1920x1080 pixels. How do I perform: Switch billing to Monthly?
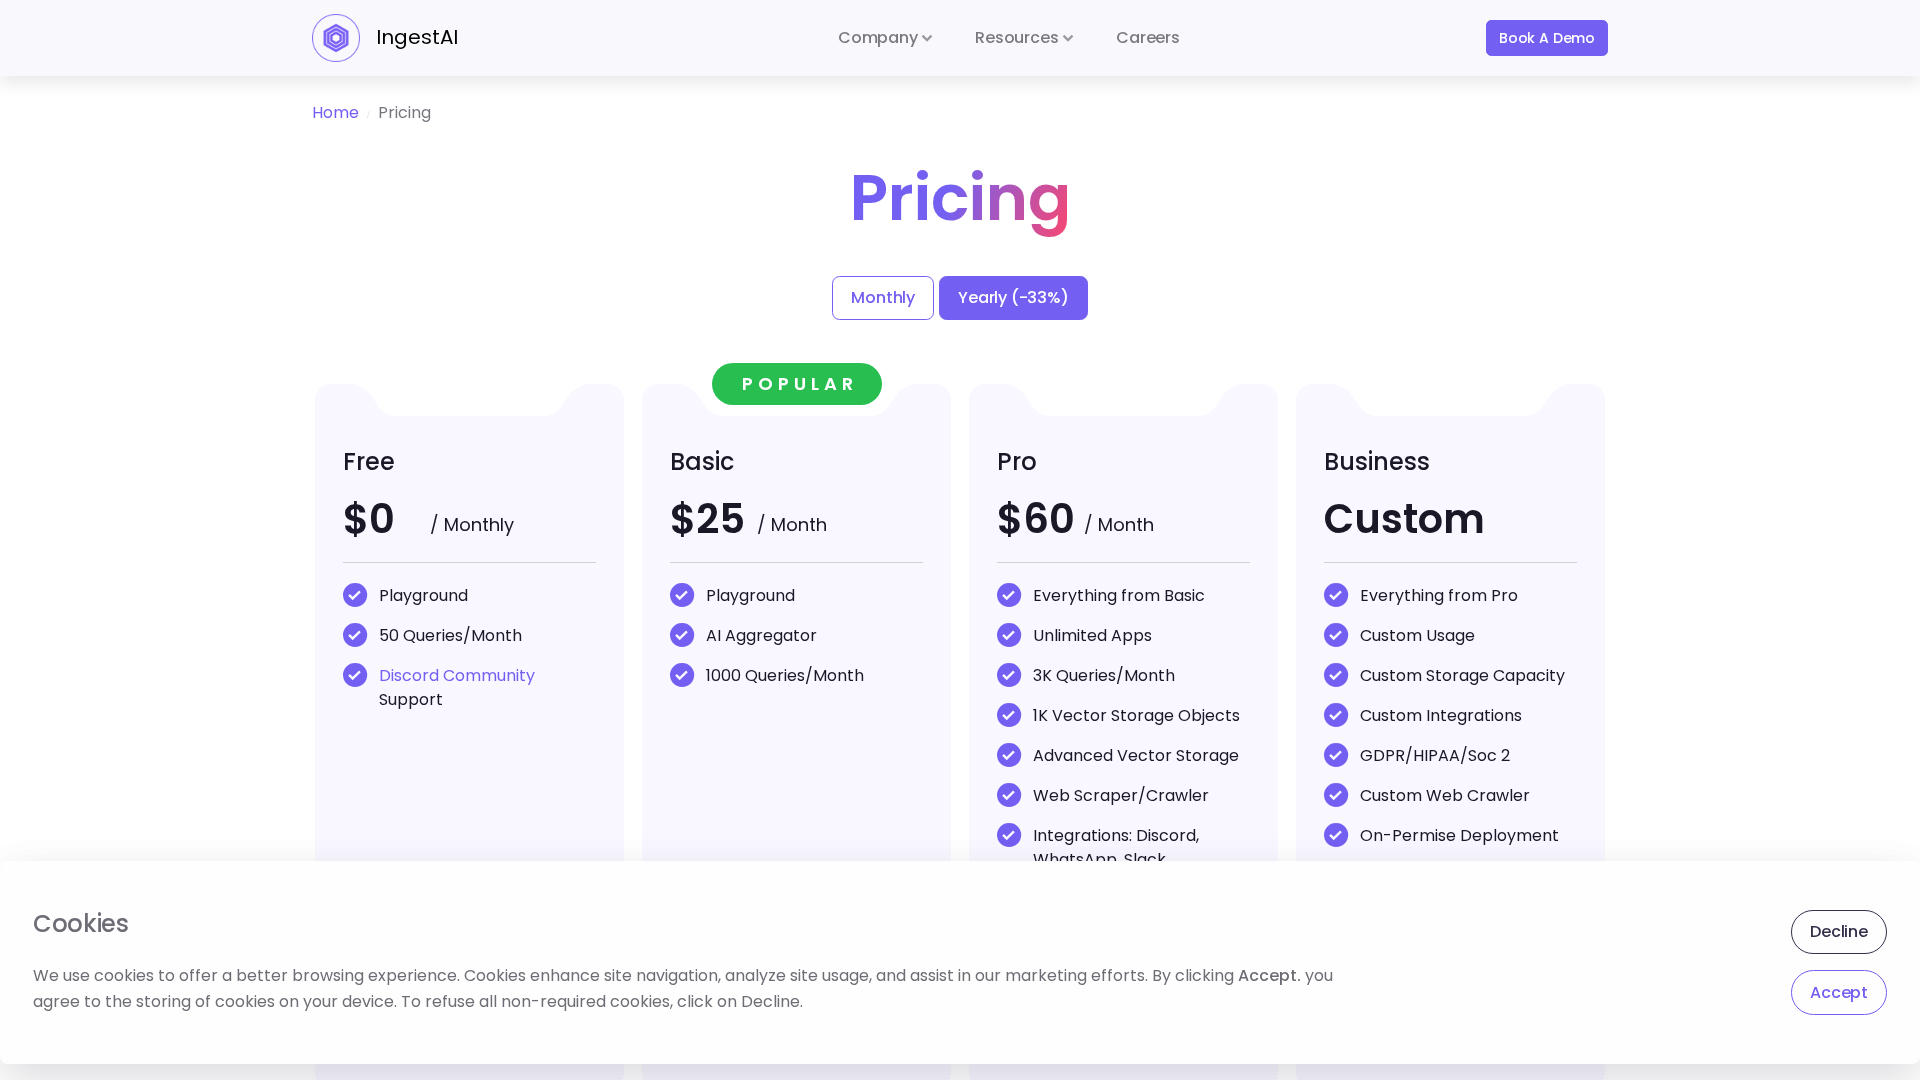[882, 298]
